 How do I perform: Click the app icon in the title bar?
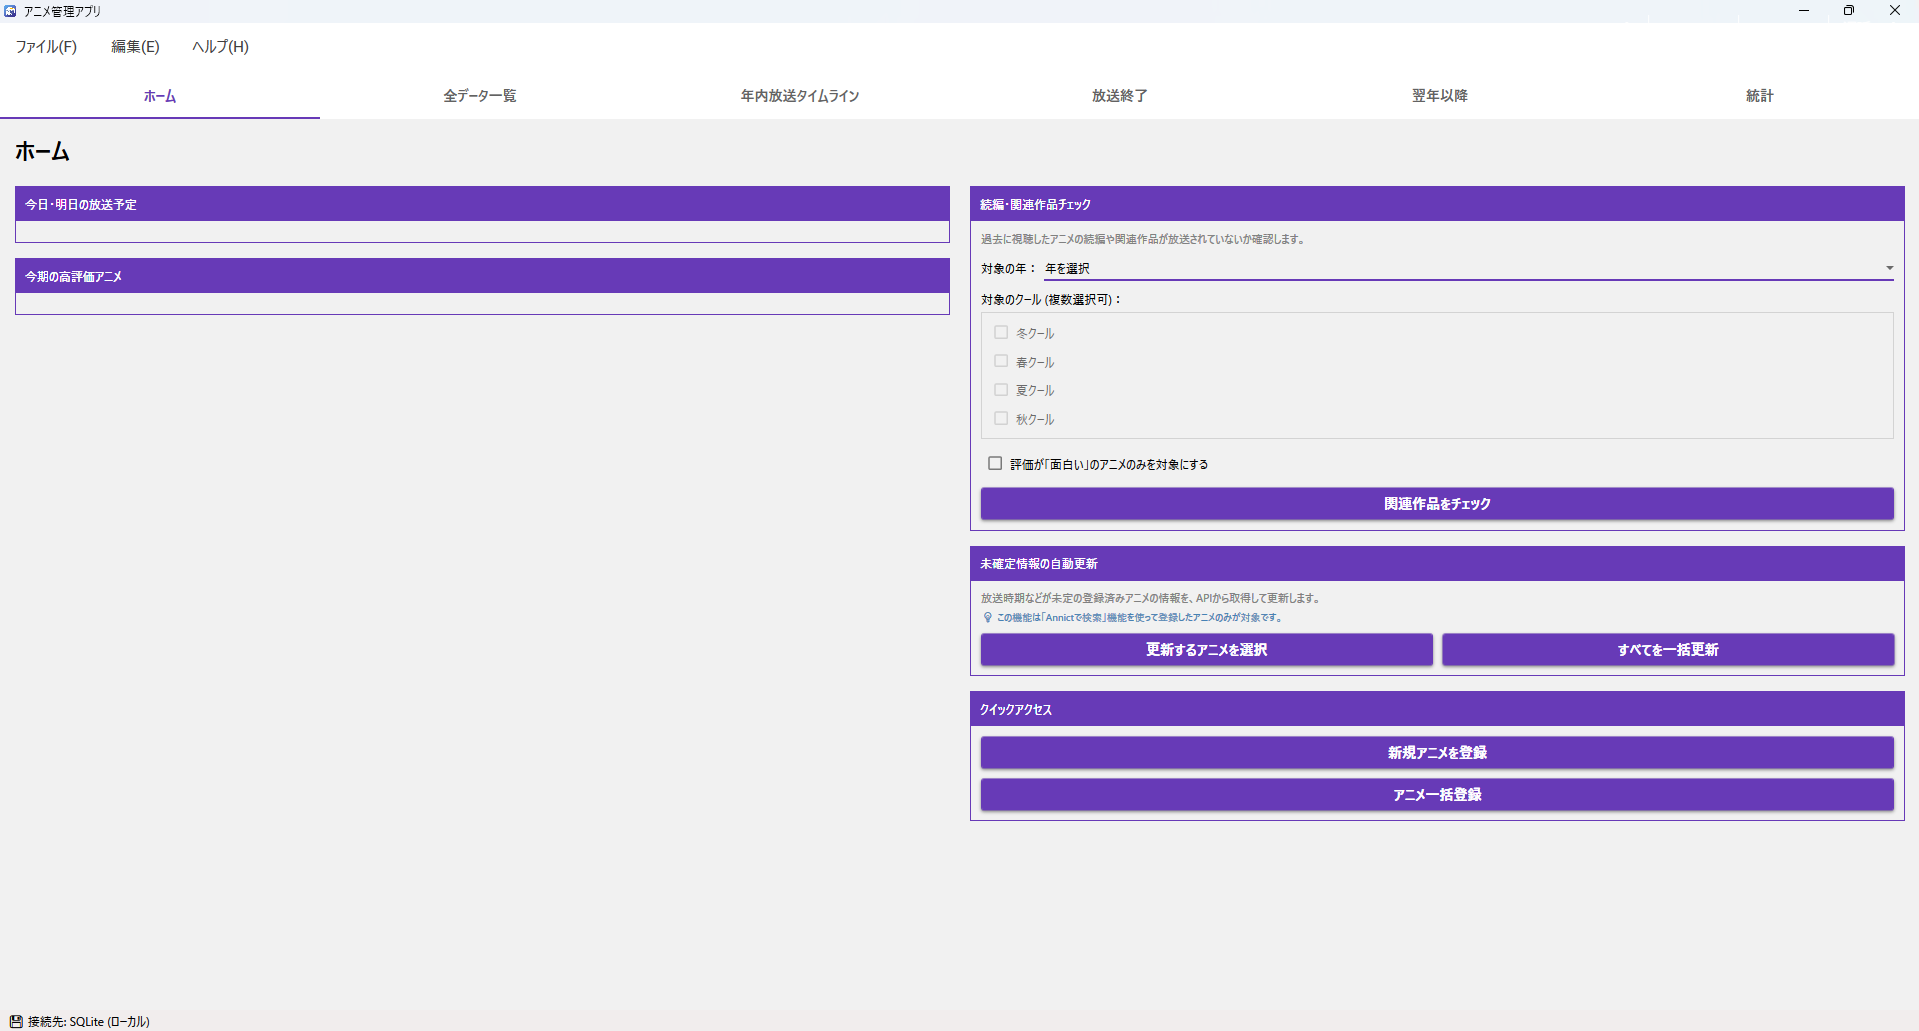(10, 11)
